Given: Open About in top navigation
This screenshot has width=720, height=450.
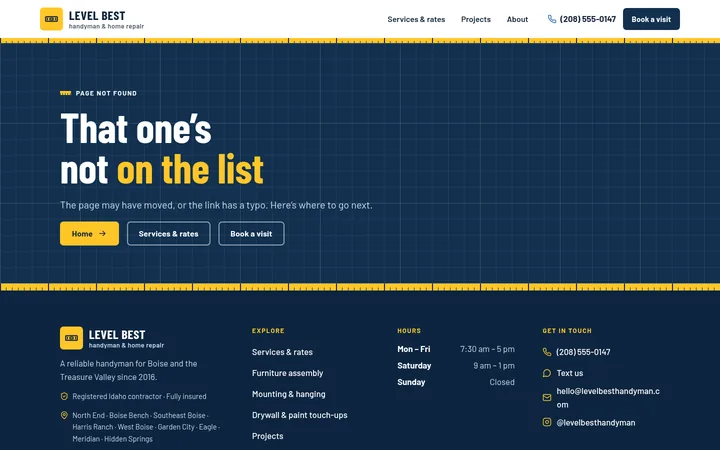Looking at the screenshot, I should [x=517, y=19].
